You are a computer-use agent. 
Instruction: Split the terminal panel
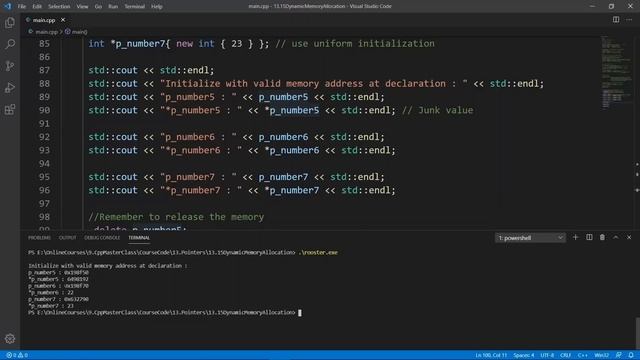click(589, 237)
